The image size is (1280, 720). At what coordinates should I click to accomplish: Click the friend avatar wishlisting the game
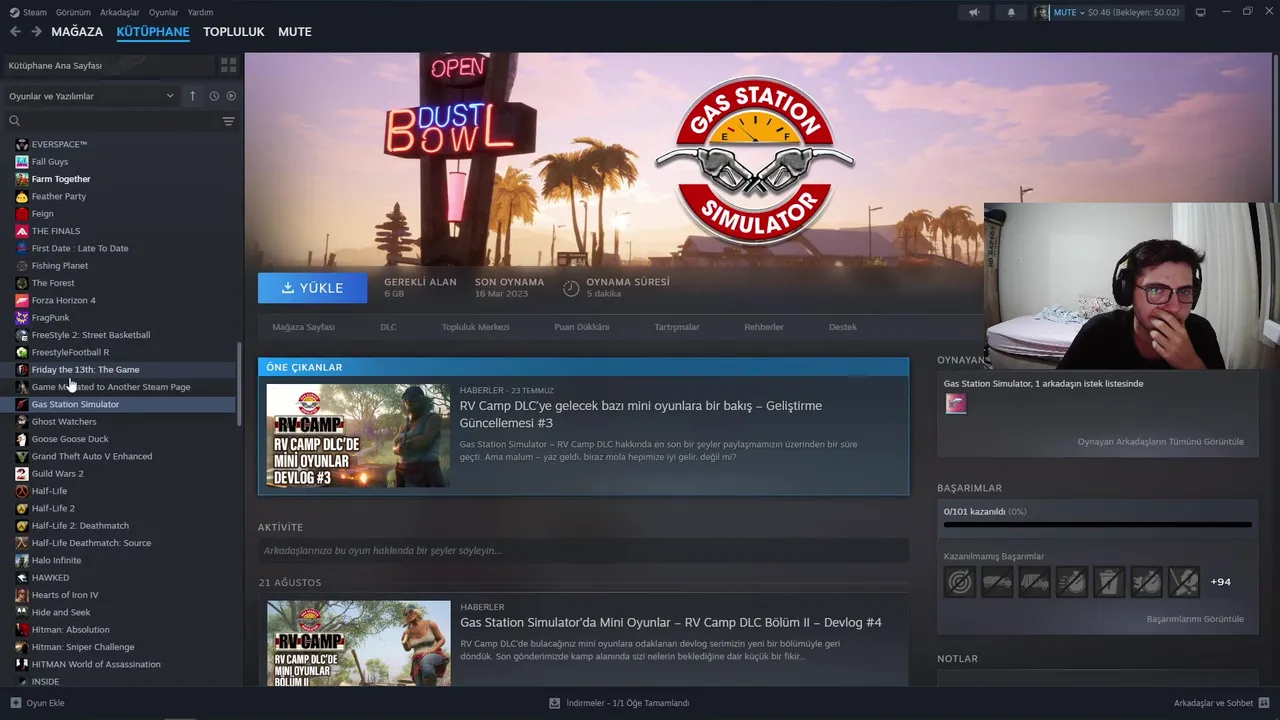point(956,403)
